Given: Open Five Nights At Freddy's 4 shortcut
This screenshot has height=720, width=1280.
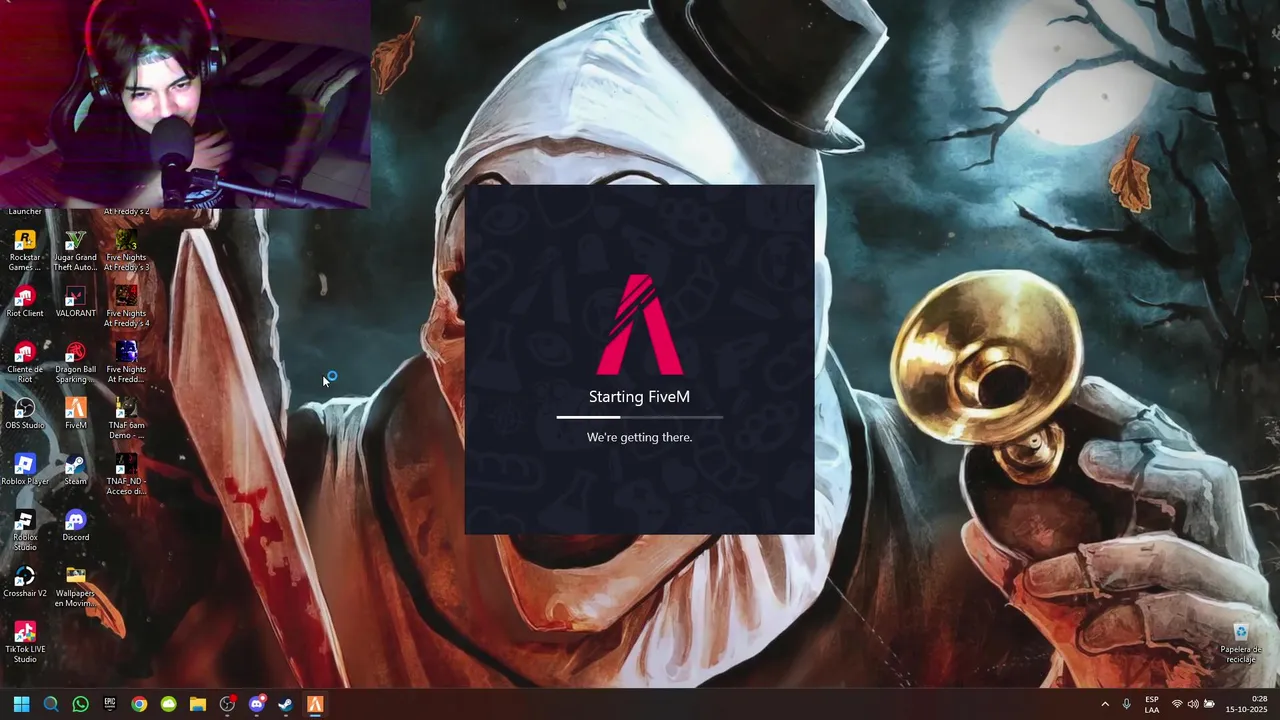Looking at the screenshot, I should coord(126,307).
